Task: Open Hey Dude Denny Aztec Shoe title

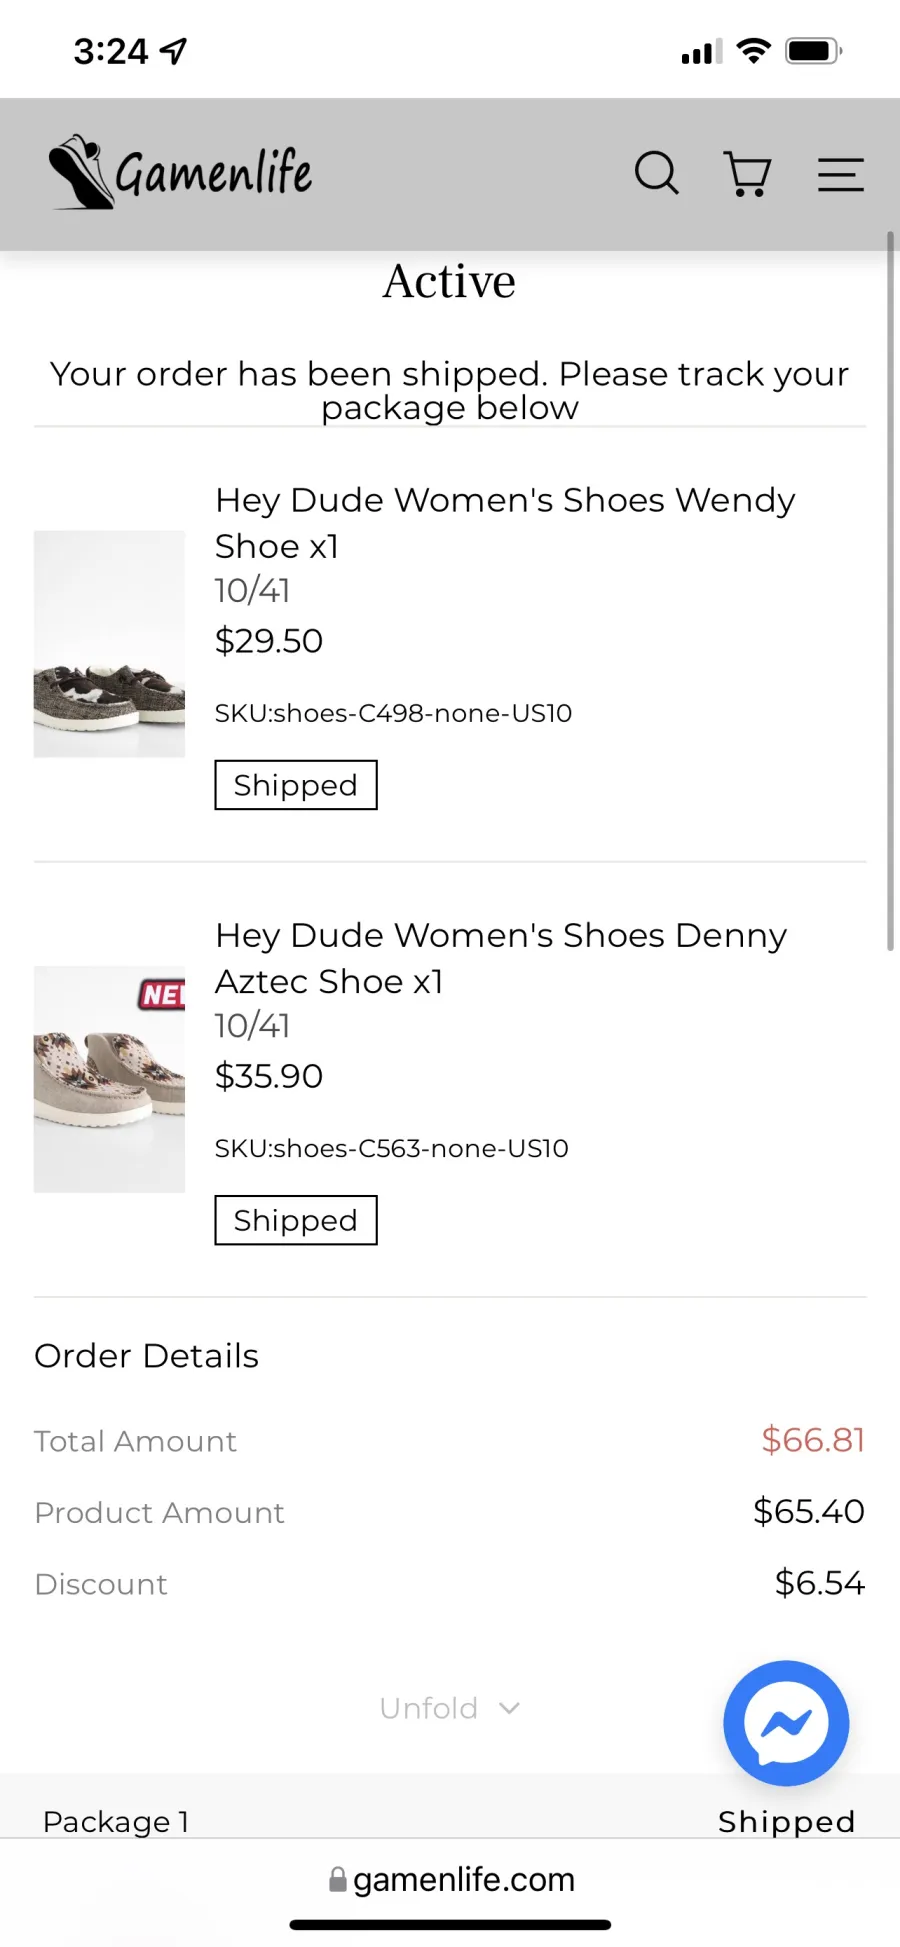Action: [x=501, y=958]
